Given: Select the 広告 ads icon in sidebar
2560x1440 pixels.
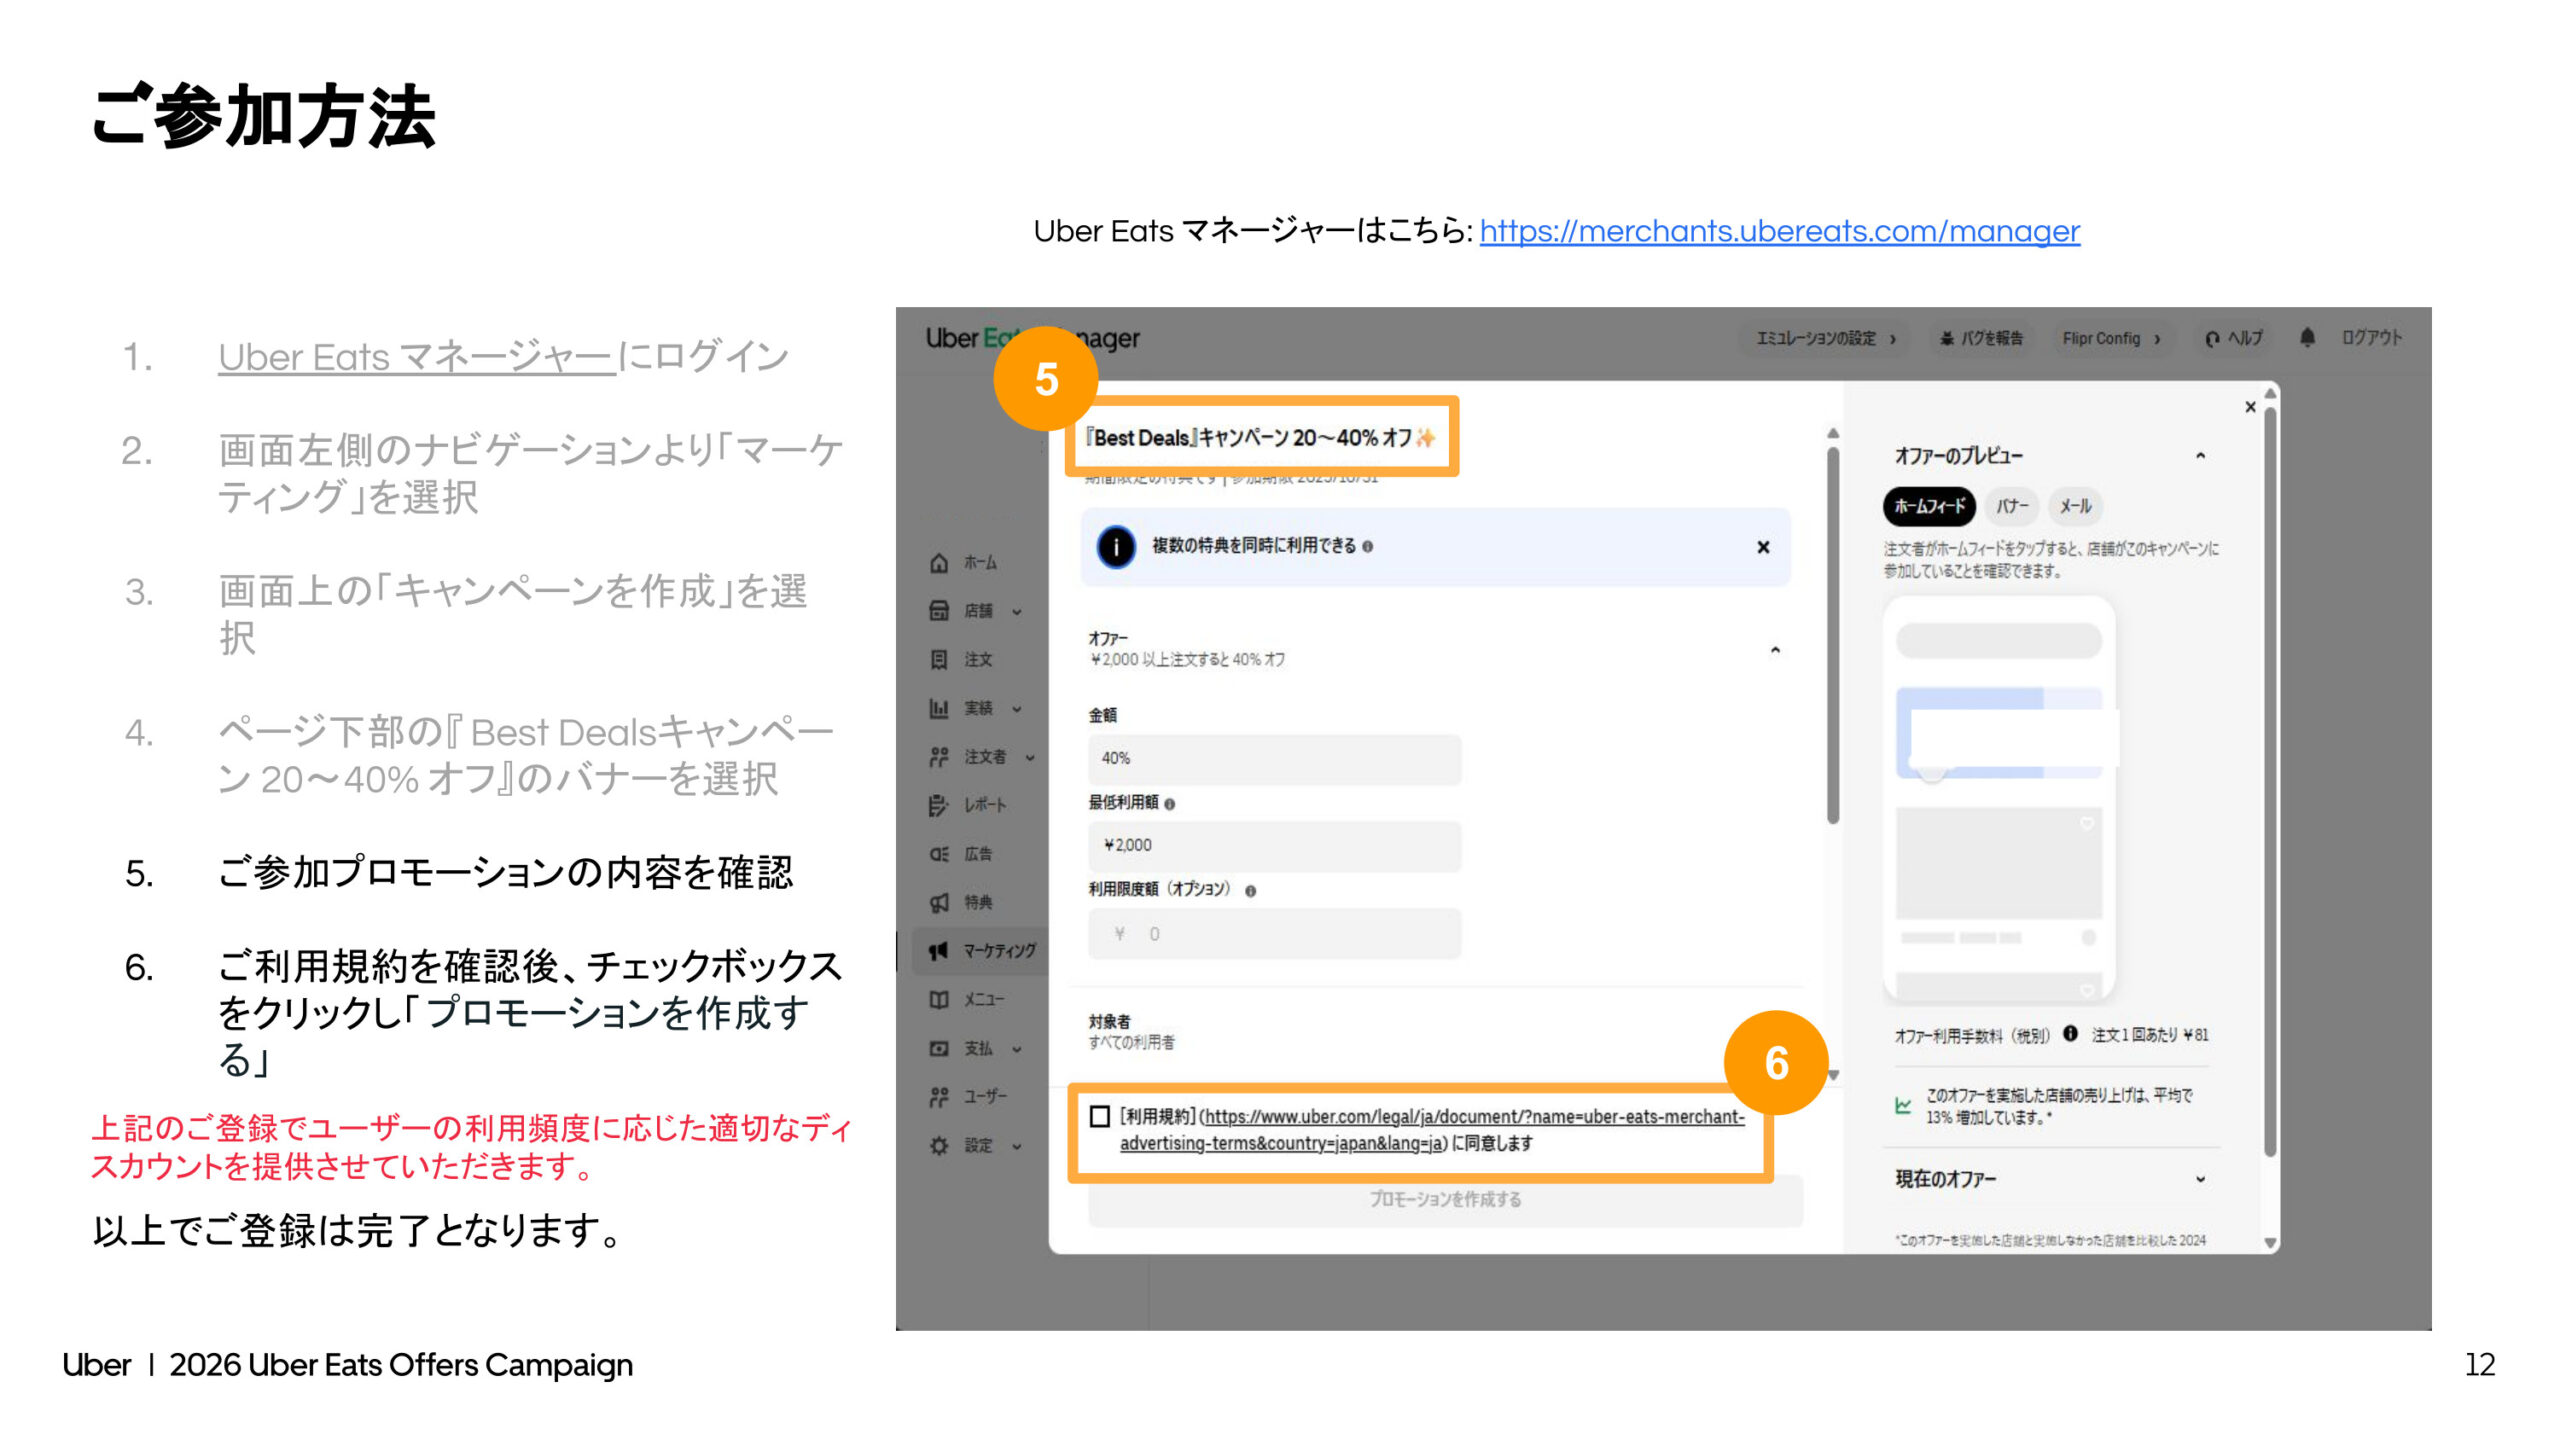Looking at the screenshot, I should [x=939, y=854].
